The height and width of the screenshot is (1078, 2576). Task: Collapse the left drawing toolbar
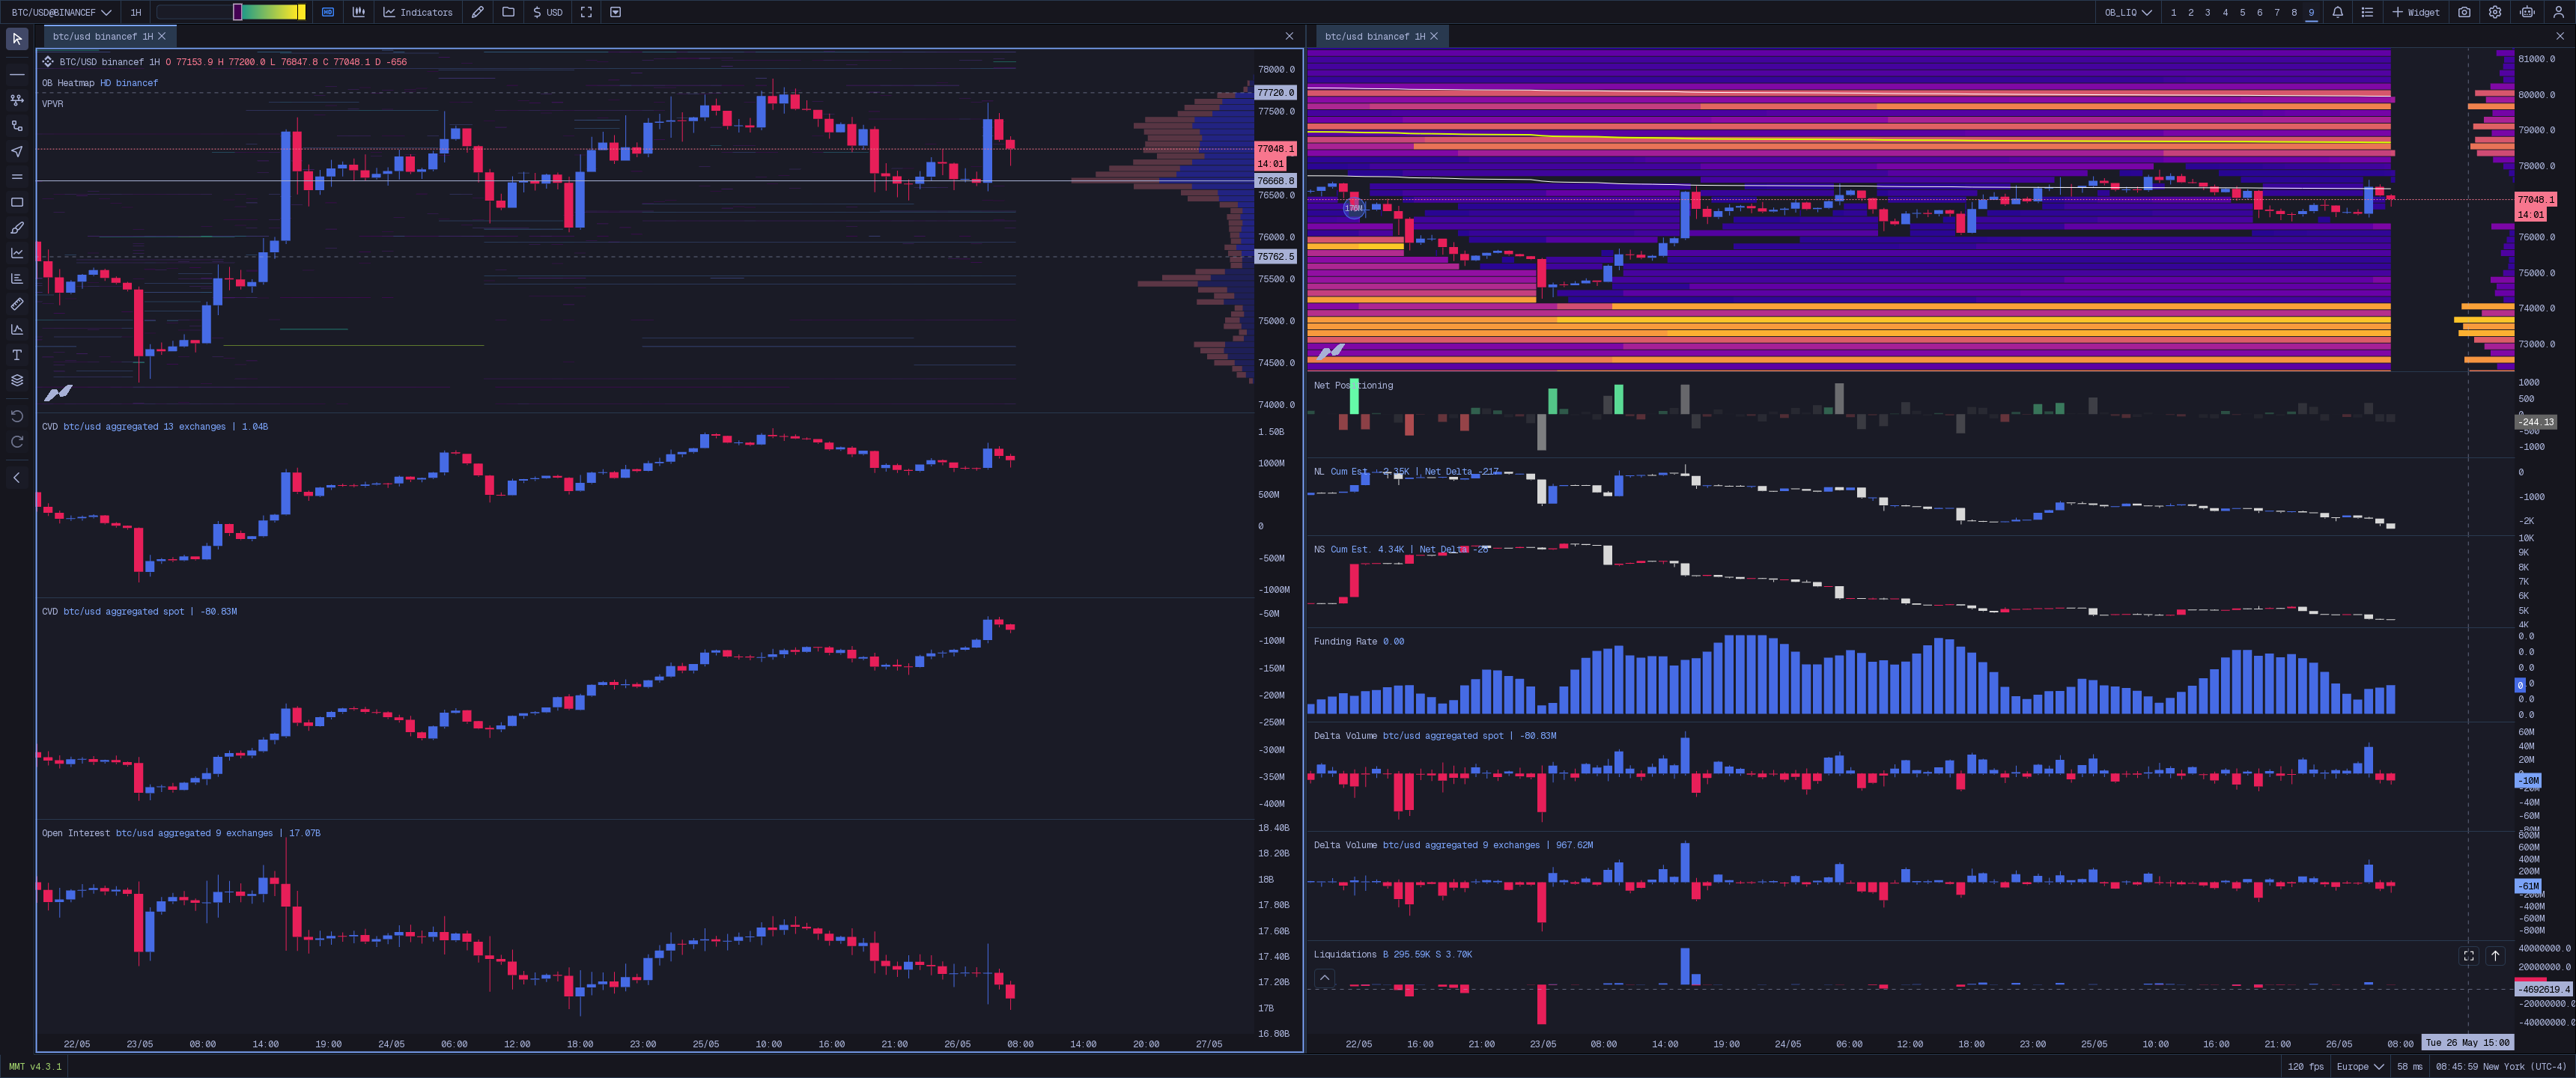[x=17, y=478]
